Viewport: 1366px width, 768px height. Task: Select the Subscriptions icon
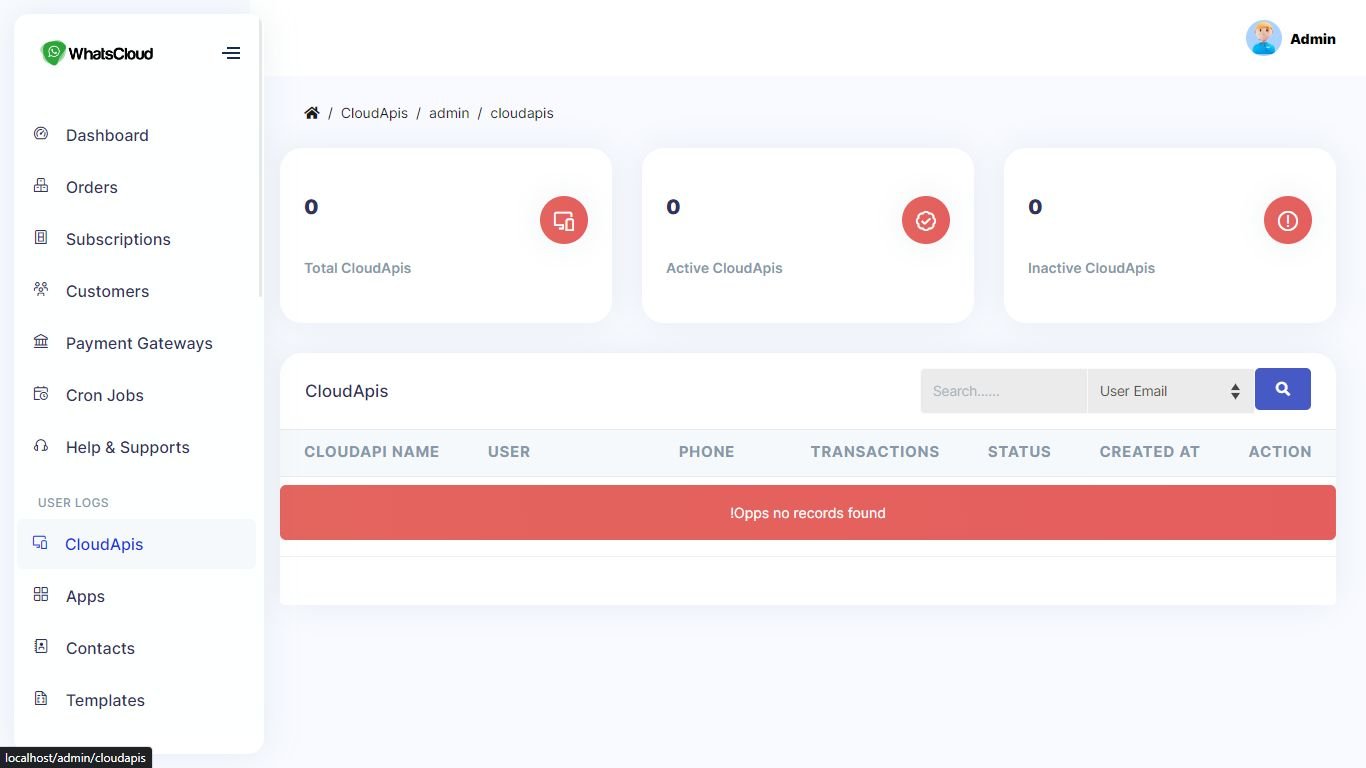point(41,238)
